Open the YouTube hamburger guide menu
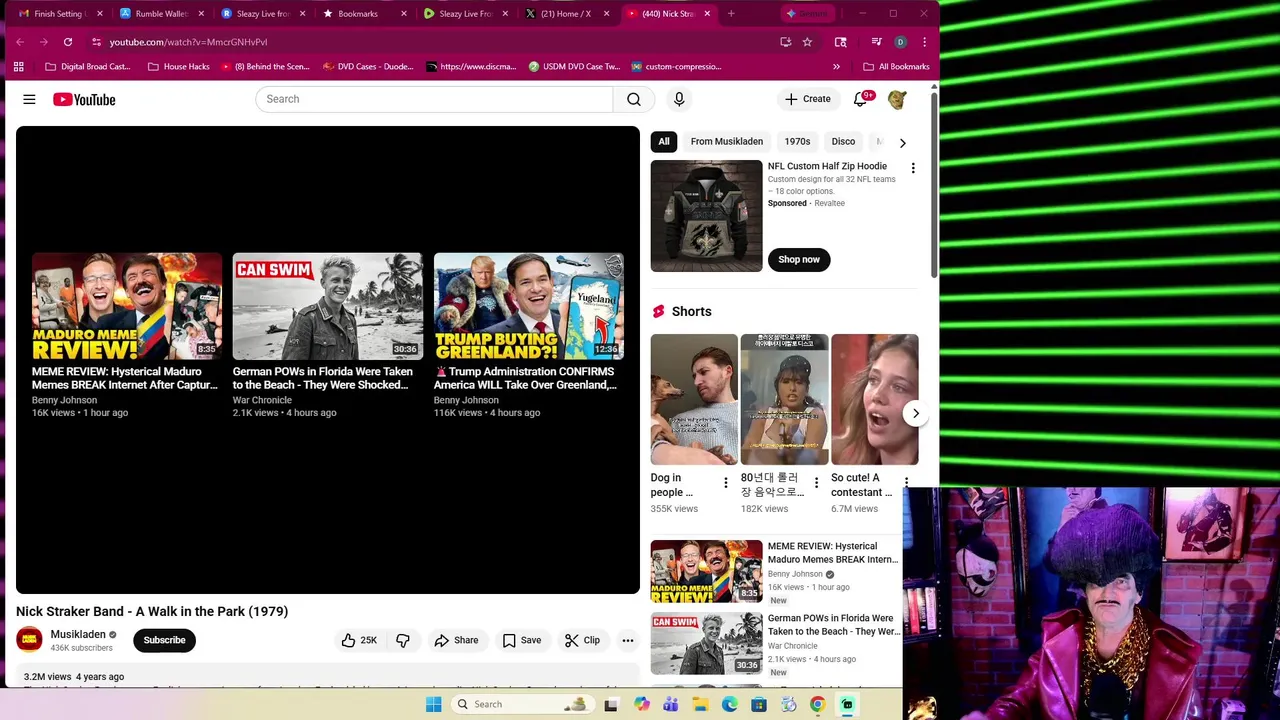Image resolution: width=1280 pixels, height=720 pixels. (x=29, y=99)
